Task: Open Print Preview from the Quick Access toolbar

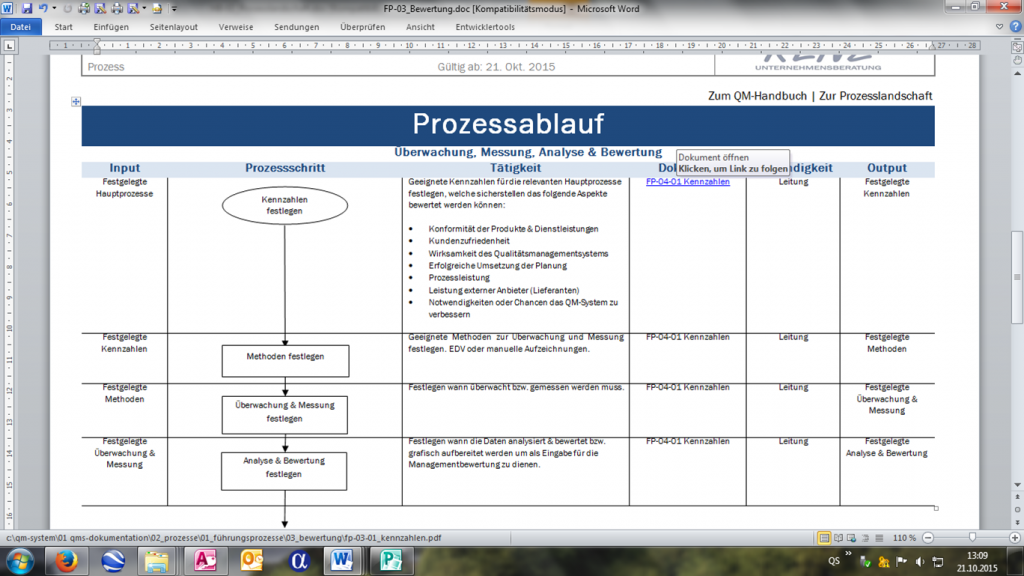Action: [100, 10]
